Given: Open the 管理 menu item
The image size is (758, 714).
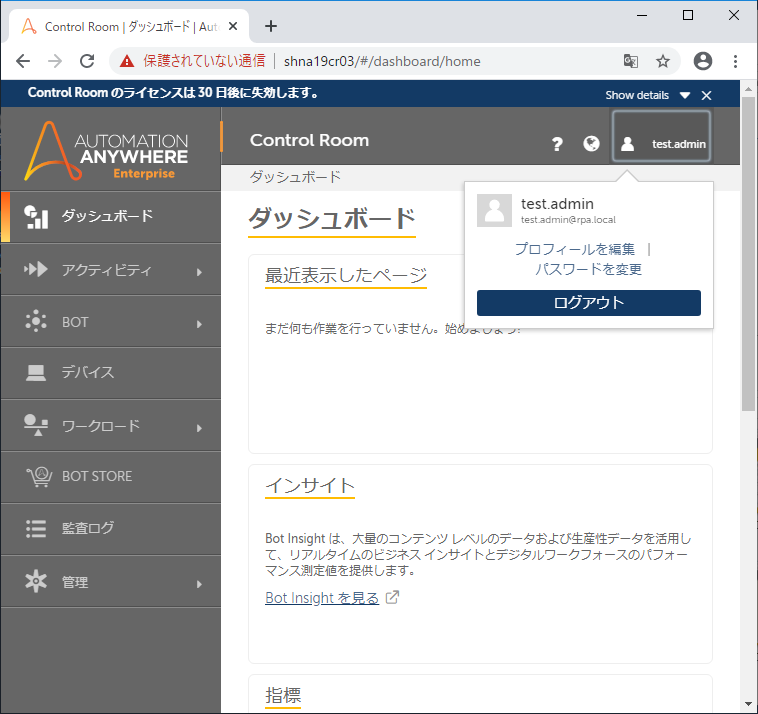Looking at the screenshot, I should click(111, 581).
